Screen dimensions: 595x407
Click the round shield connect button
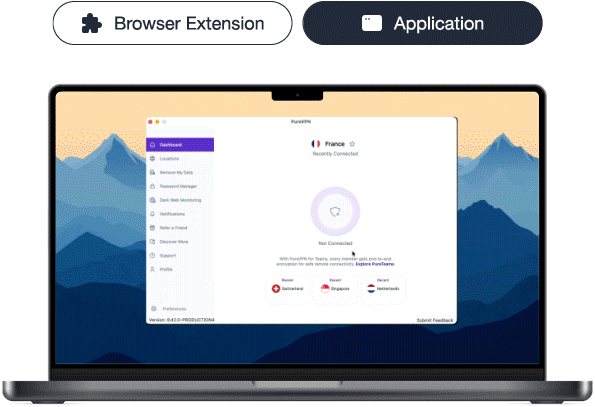(335, 211)
